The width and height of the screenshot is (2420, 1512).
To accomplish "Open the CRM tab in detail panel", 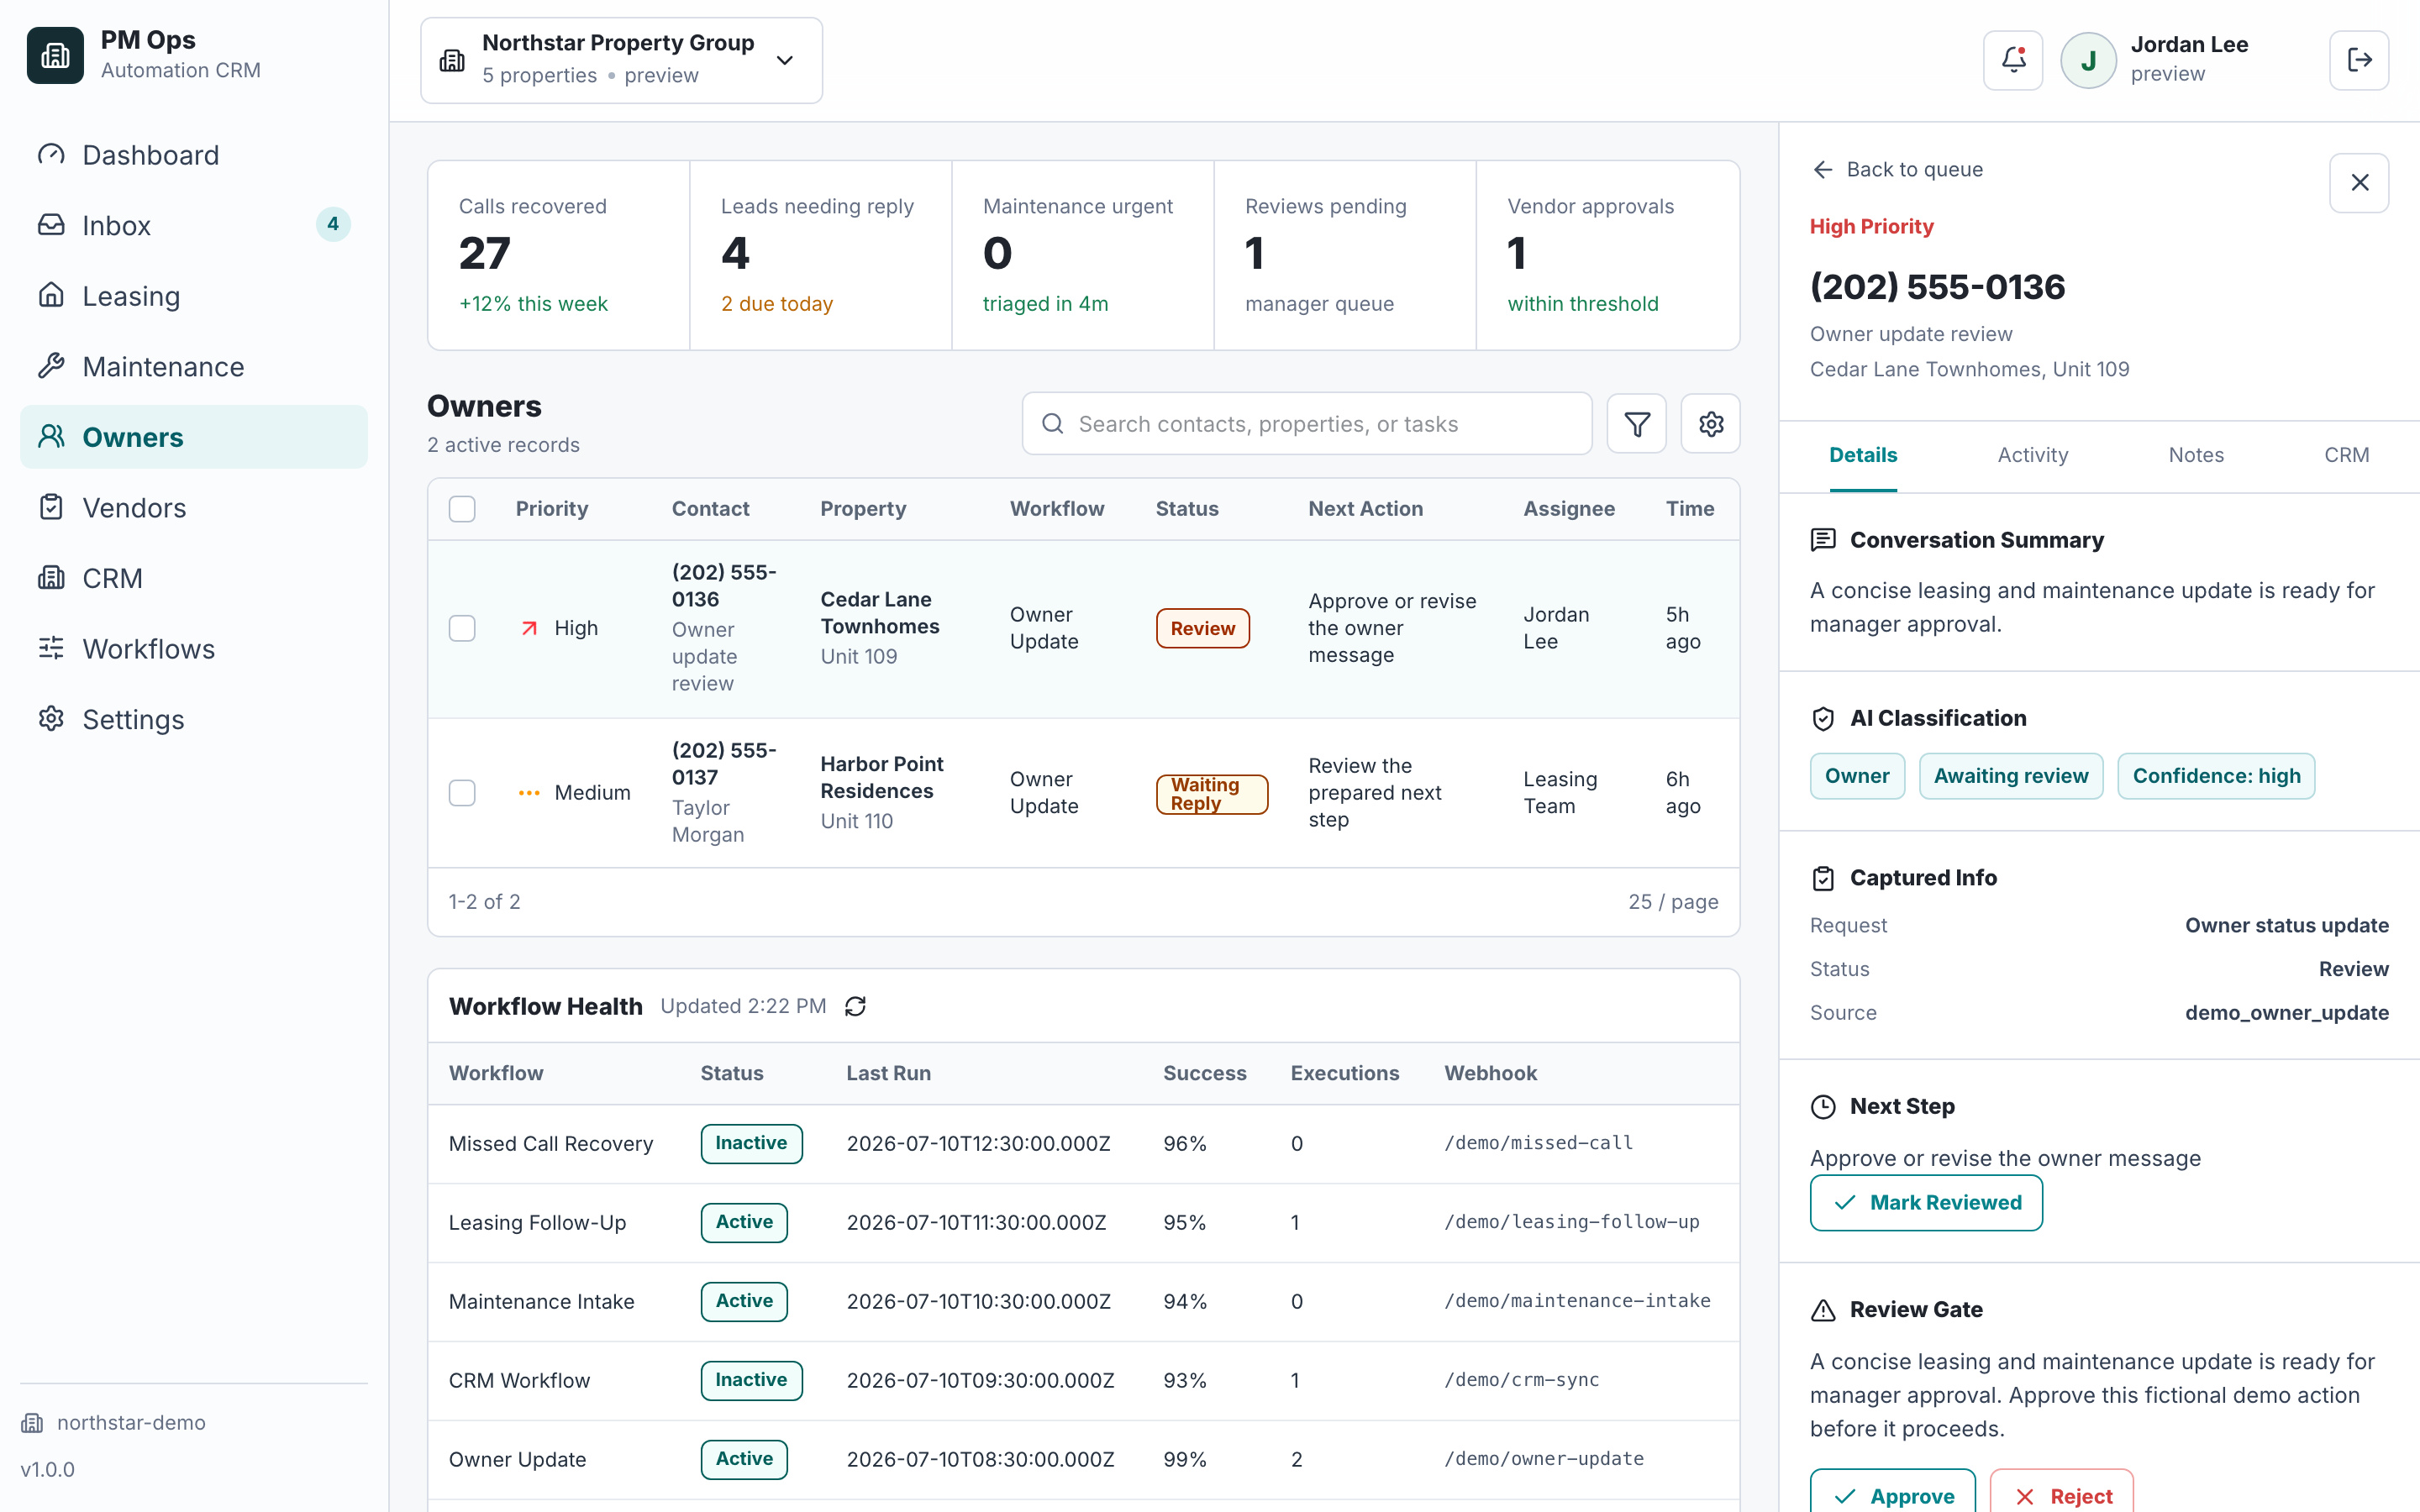I will pos(2346,455).
